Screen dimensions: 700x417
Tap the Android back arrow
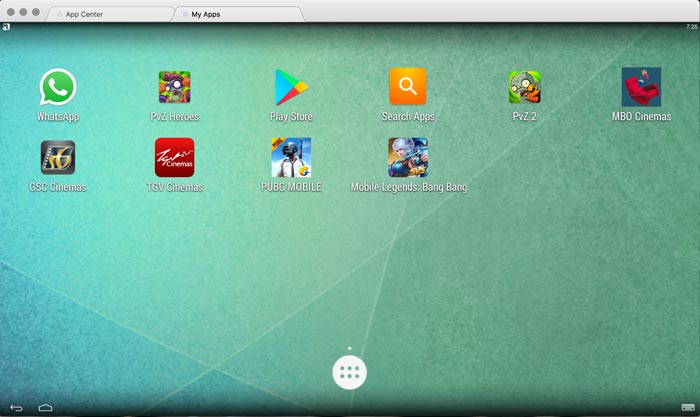coord(16,408)
